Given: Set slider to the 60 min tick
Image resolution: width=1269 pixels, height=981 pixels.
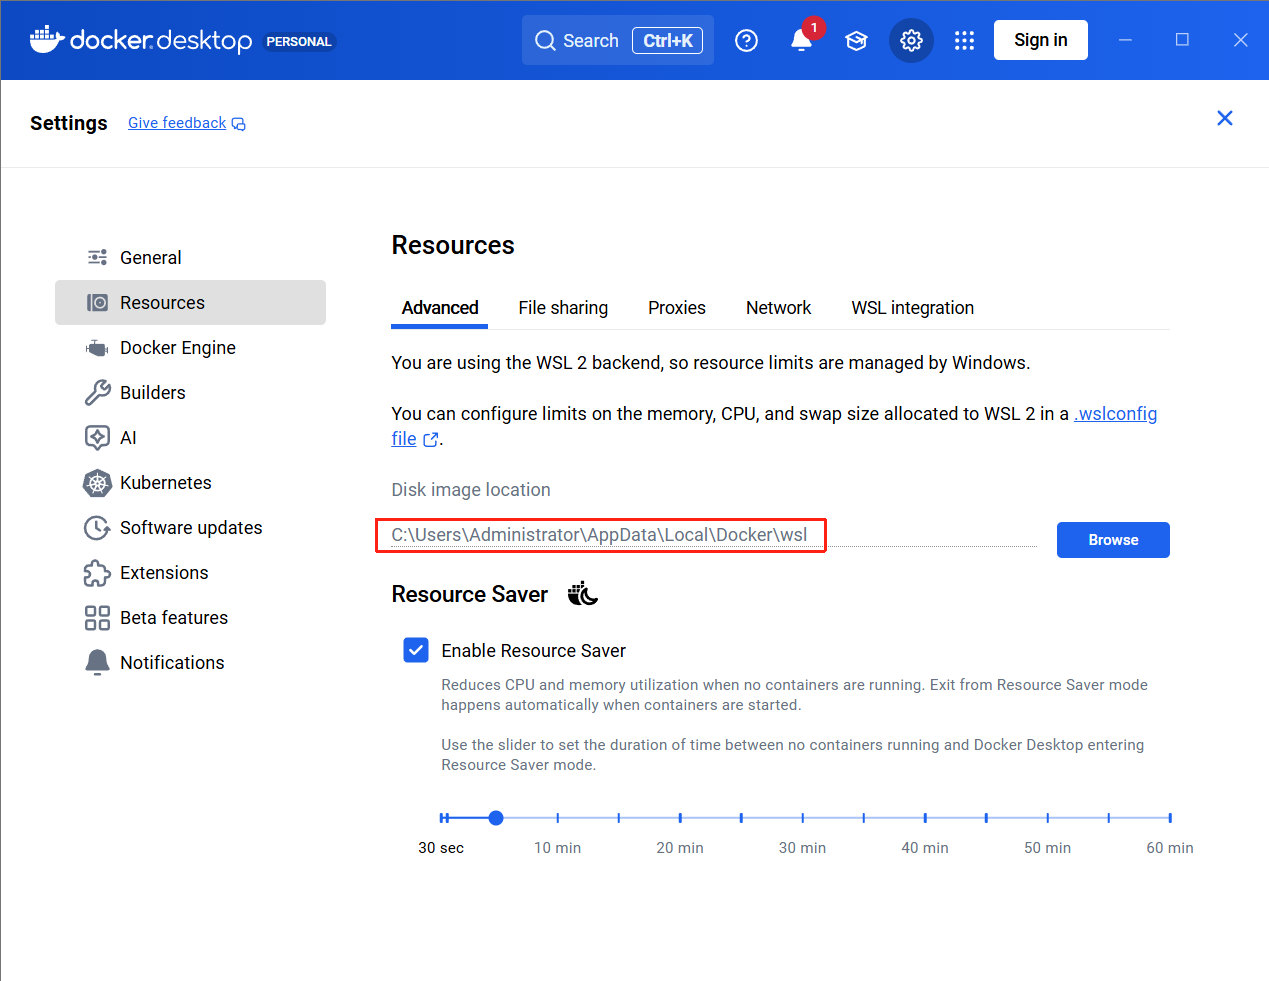Looking at the screenshot, I should (x=1170, y=818).
